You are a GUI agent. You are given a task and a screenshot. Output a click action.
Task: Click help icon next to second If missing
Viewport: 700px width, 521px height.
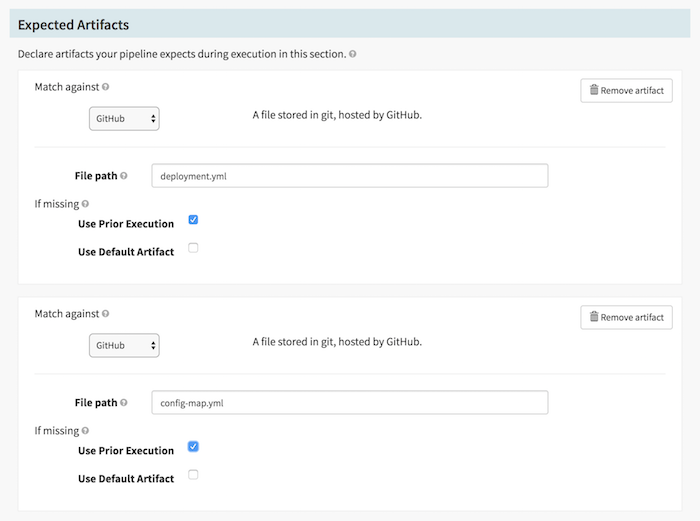85,431
